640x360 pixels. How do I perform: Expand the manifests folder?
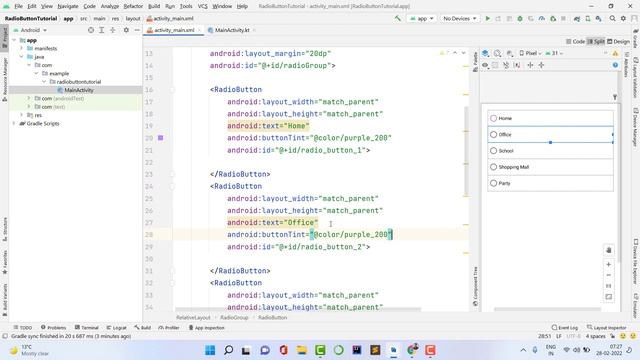pos(22,48)
